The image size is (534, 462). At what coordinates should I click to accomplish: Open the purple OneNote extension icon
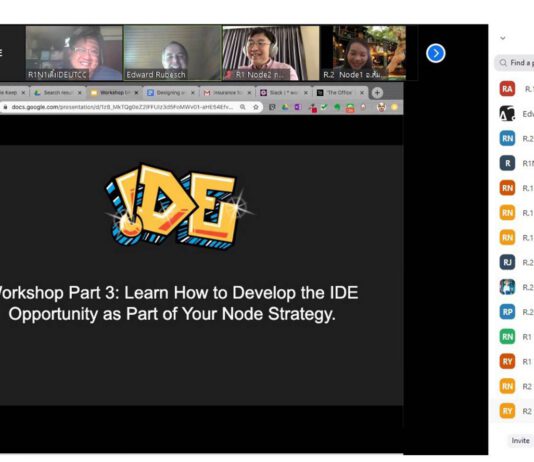(298, 107)
